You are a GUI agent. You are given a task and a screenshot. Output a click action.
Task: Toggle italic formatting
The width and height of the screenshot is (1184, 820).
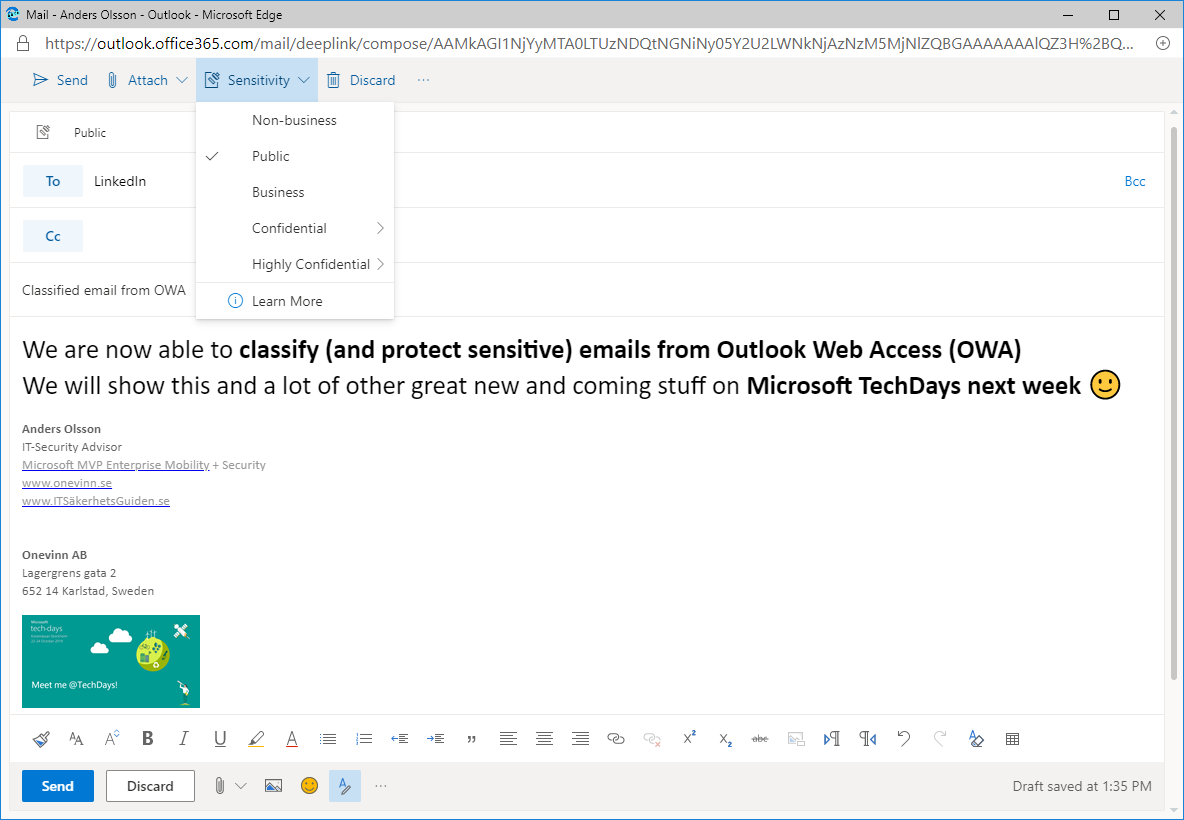(x=183, y=739)
